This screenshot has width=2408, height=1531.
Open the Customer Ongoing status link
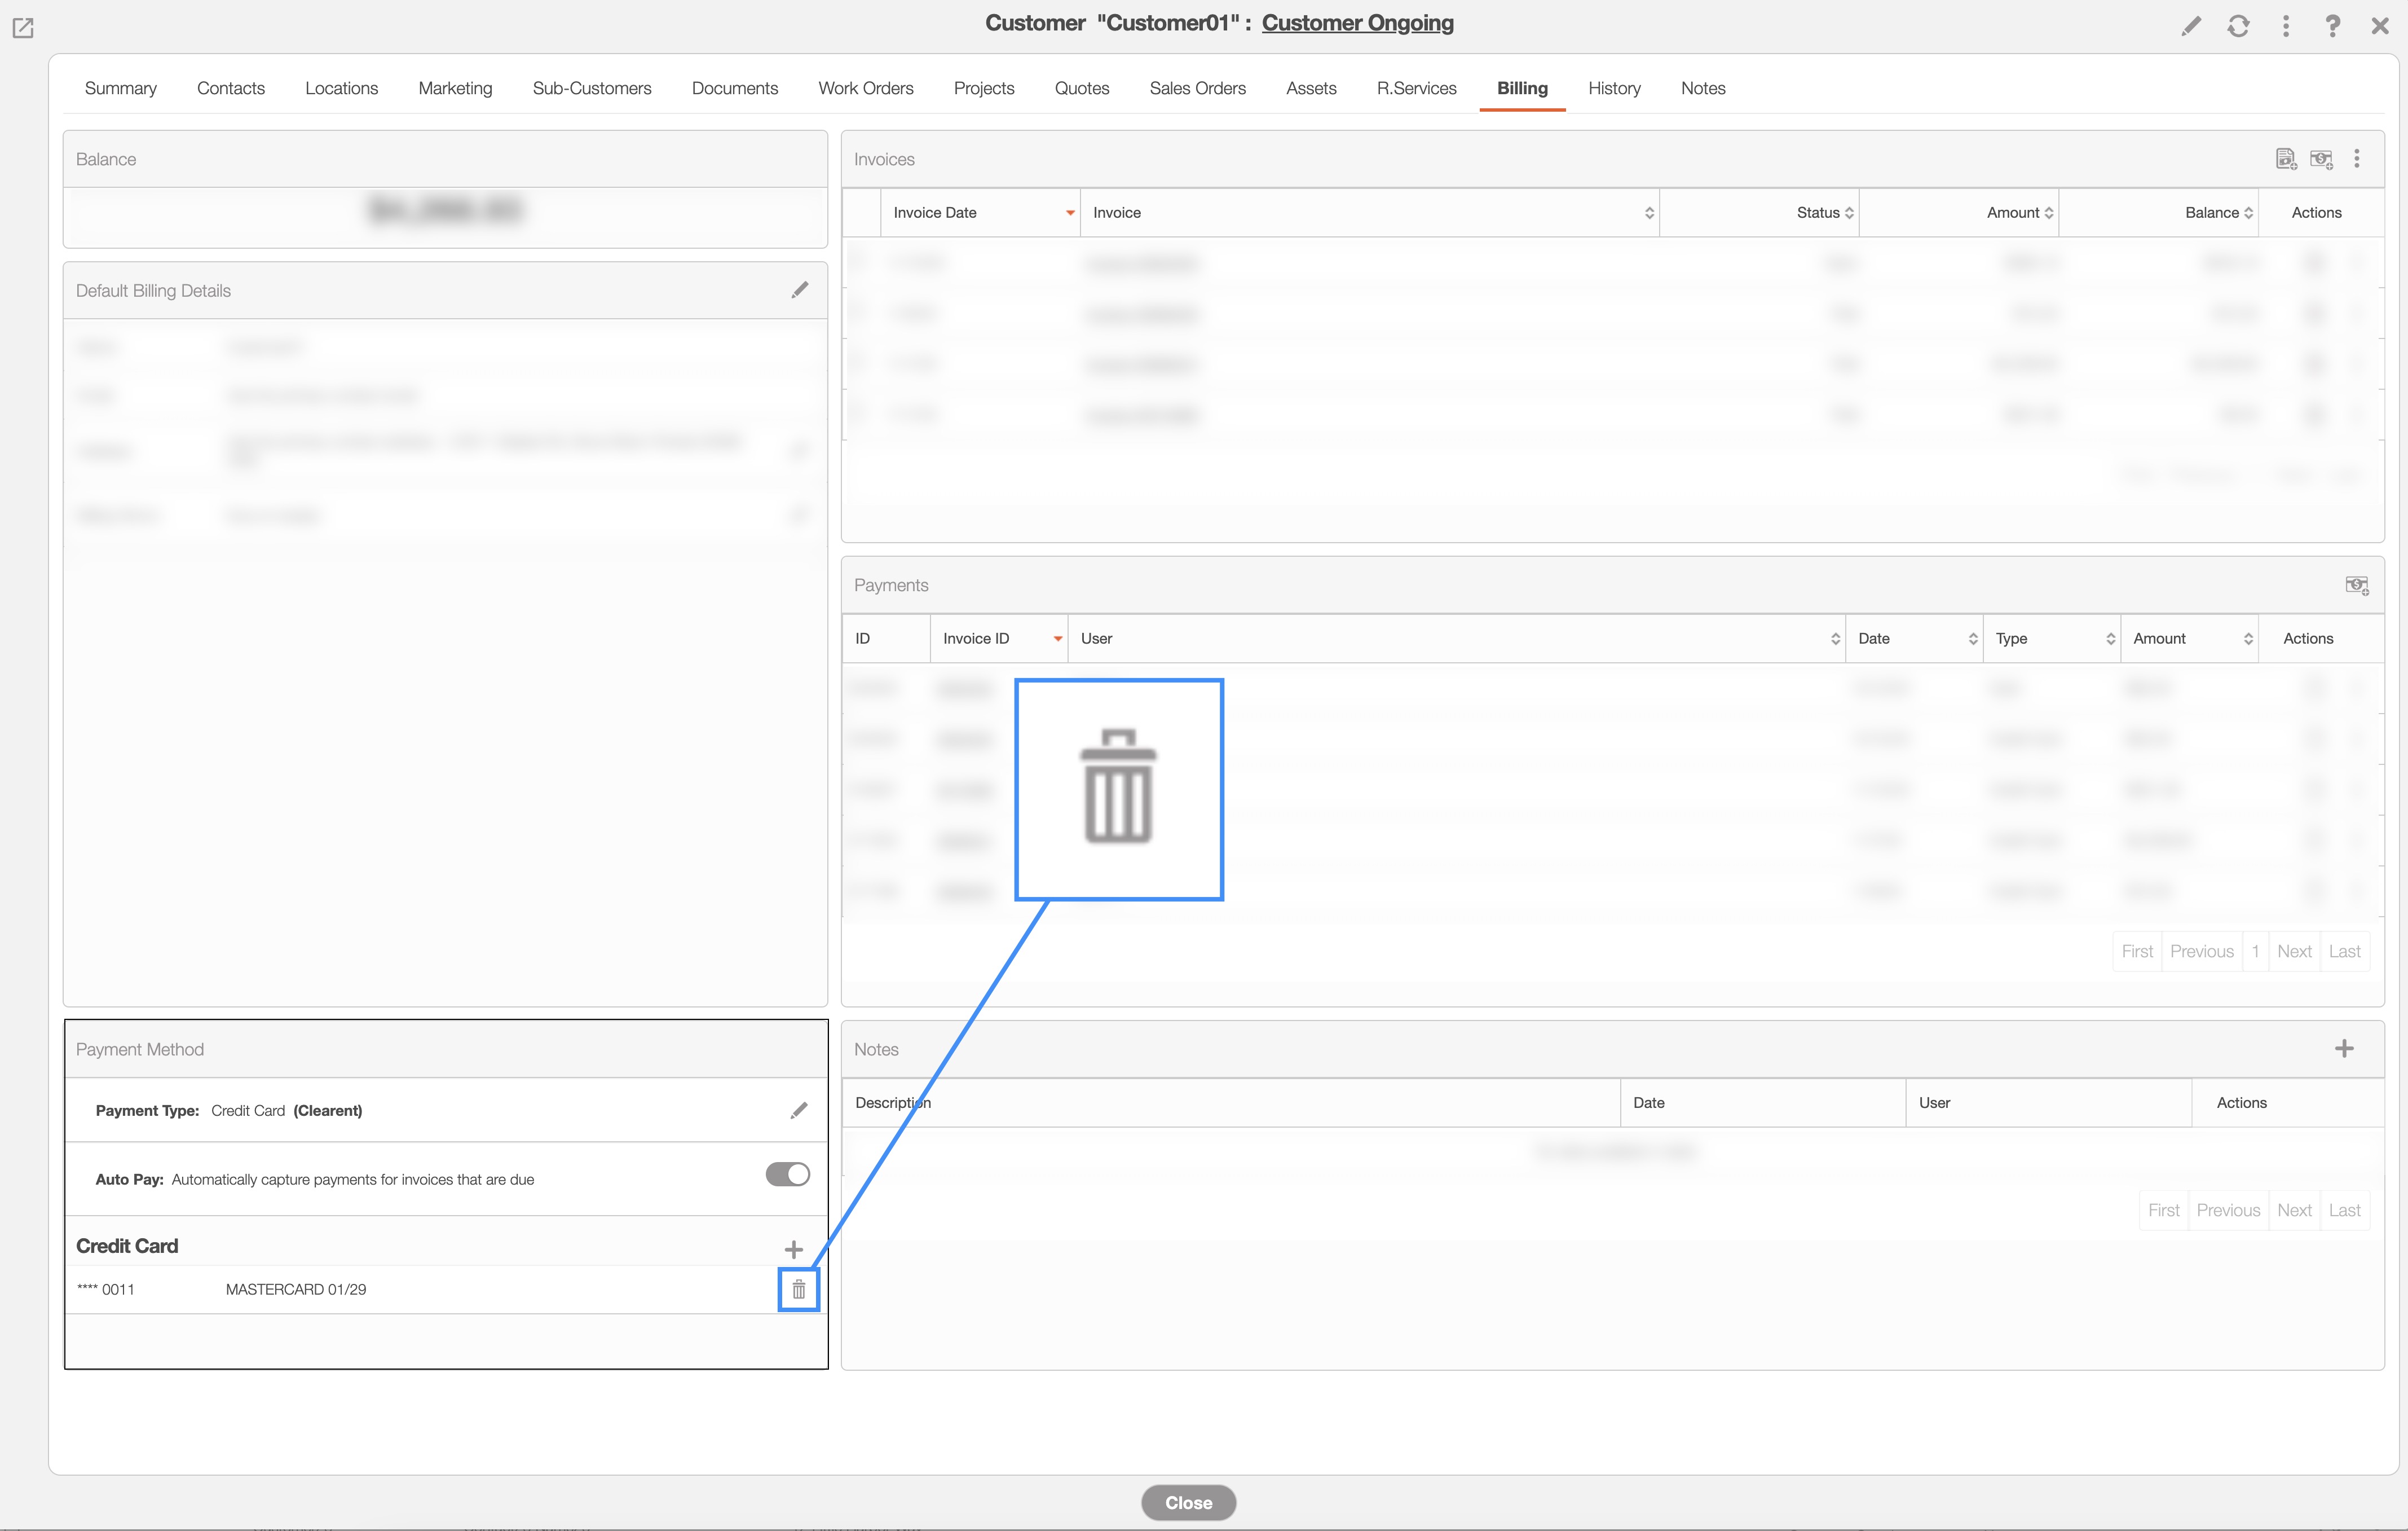point(1357,23)
